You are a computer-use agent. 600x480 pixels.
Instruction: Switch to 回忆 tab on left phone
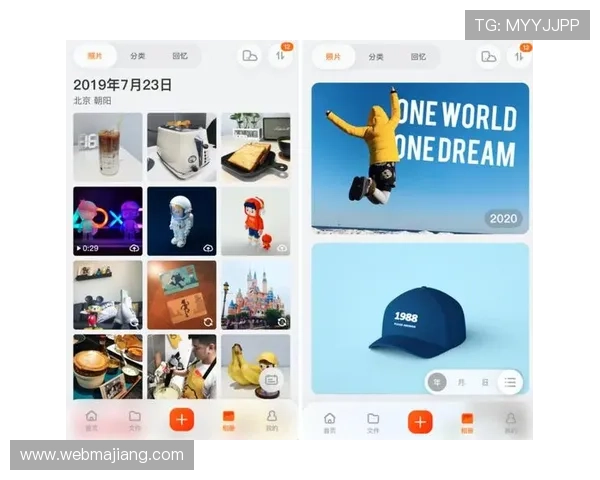180,56
